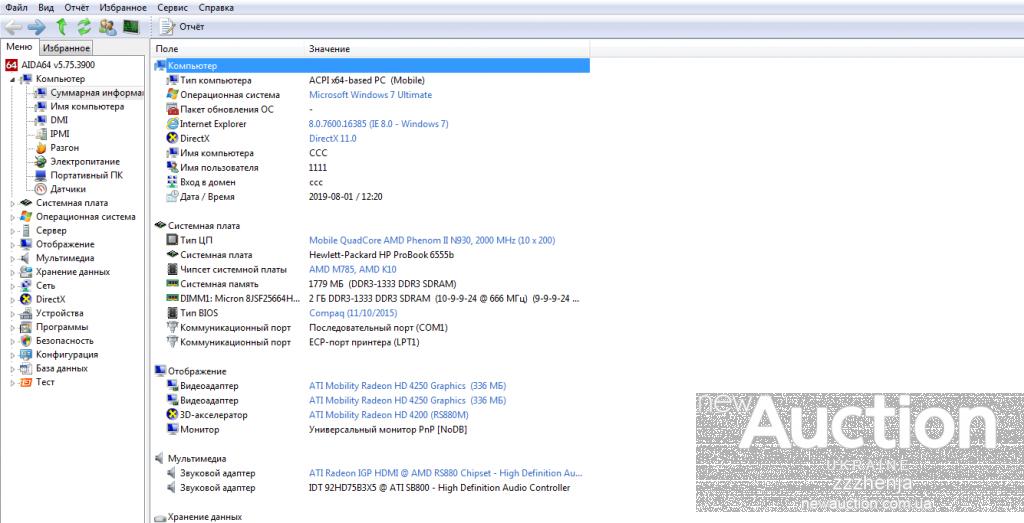The width and height of the screenshot is (1024, 523).
Task: Open the Избранное menu in menu bar
Action: click(123, 8)
